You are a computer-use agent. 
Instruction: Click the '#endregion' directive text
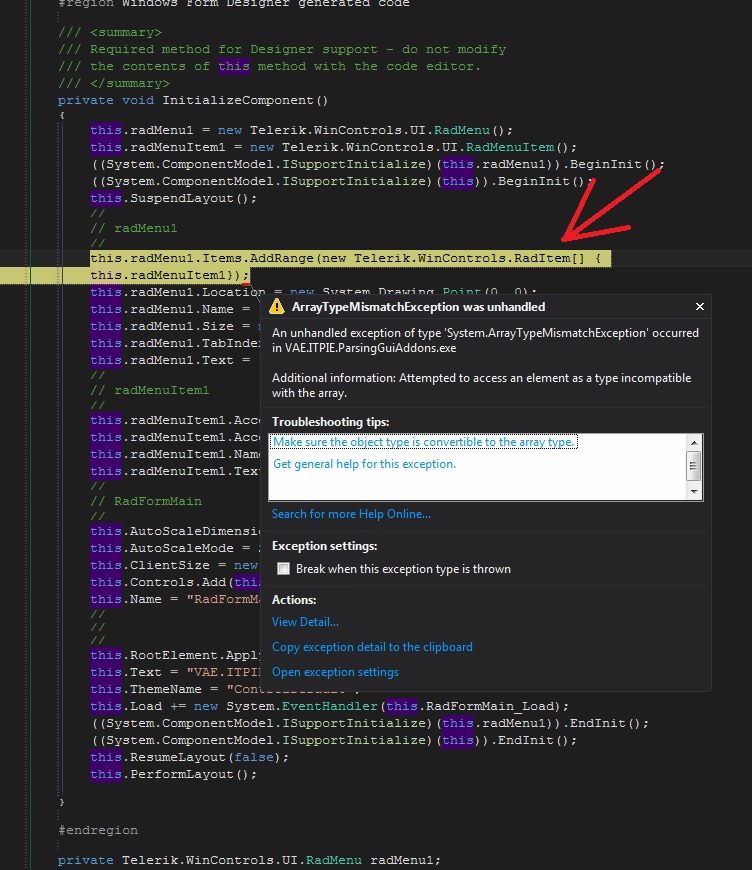tap(98, 830)
